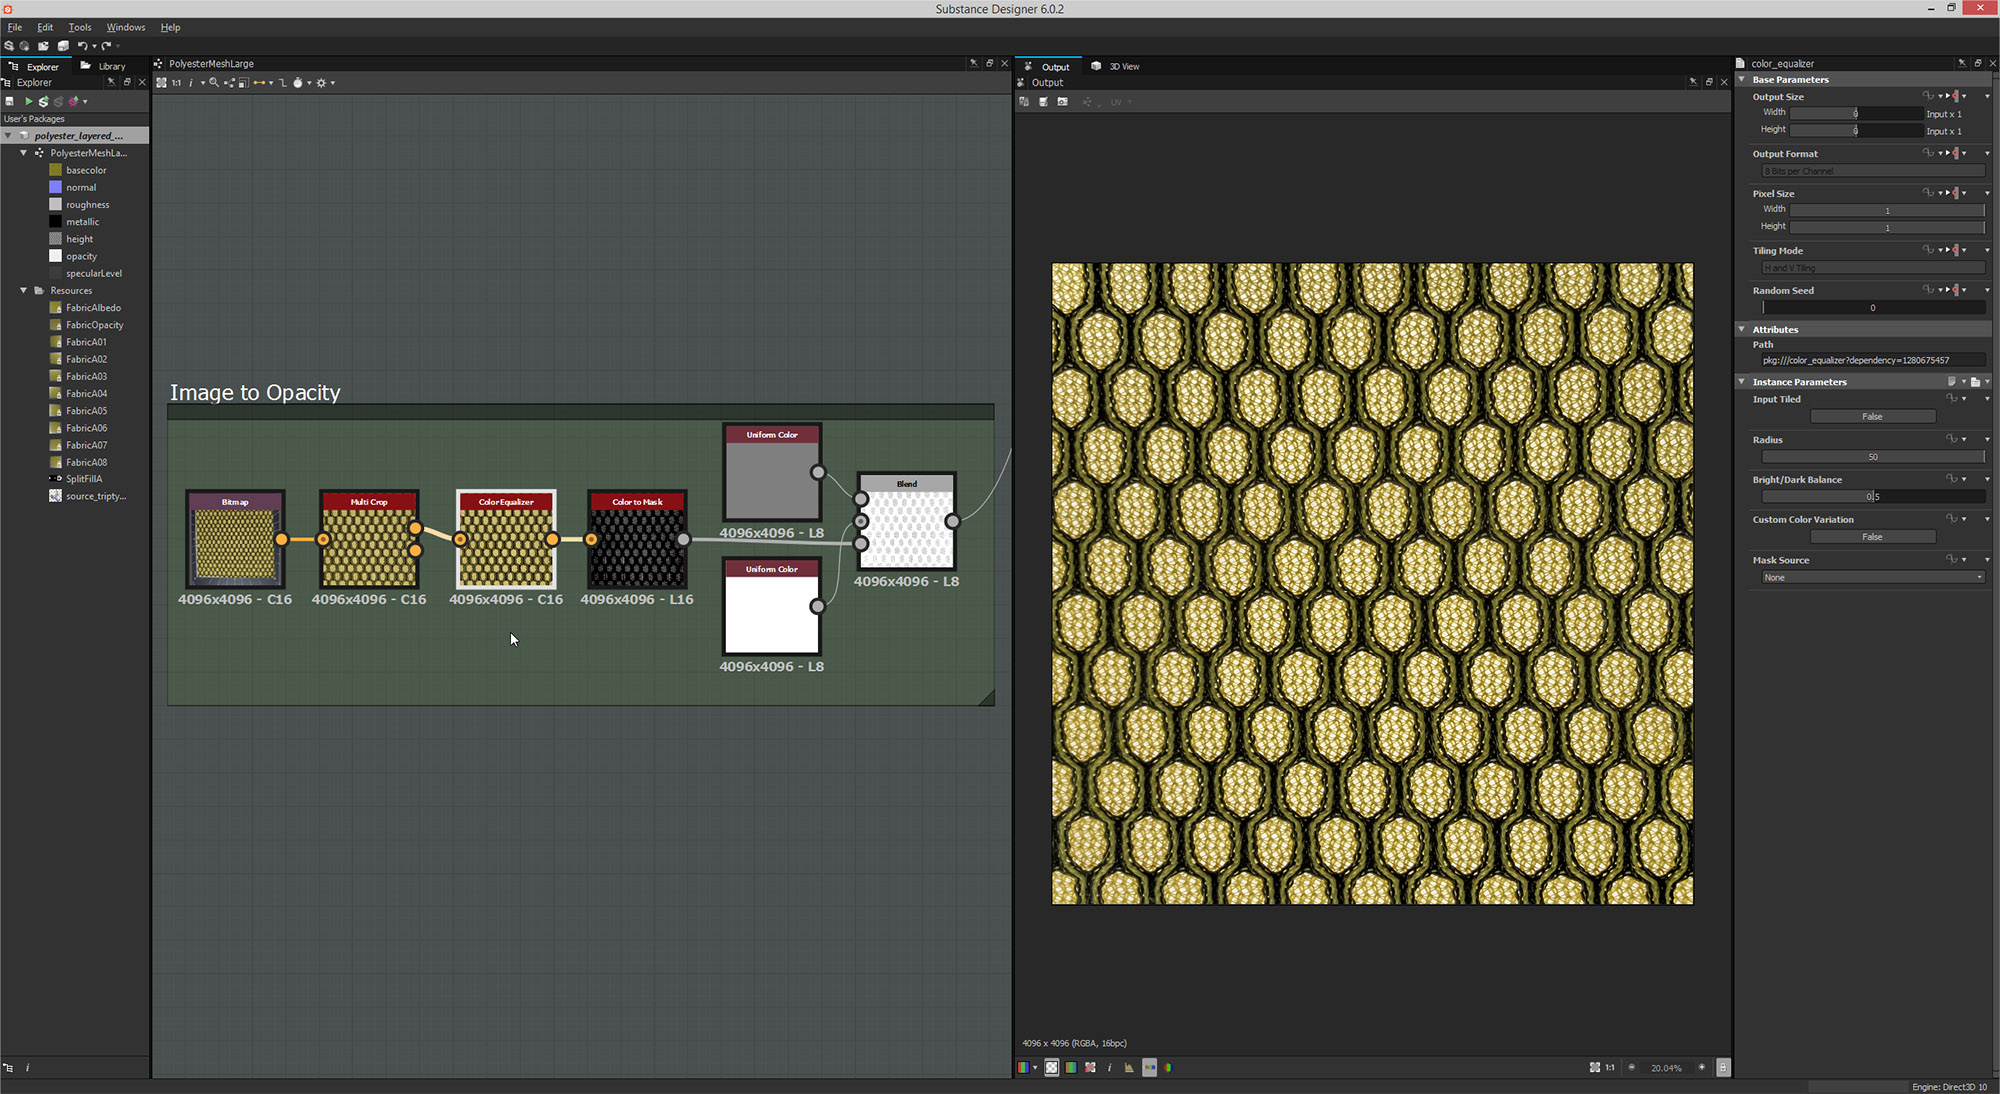Select the green play button in Explorer panel
The image size is (2000, 1094).
pyautogui.click(x=28, y=101)
